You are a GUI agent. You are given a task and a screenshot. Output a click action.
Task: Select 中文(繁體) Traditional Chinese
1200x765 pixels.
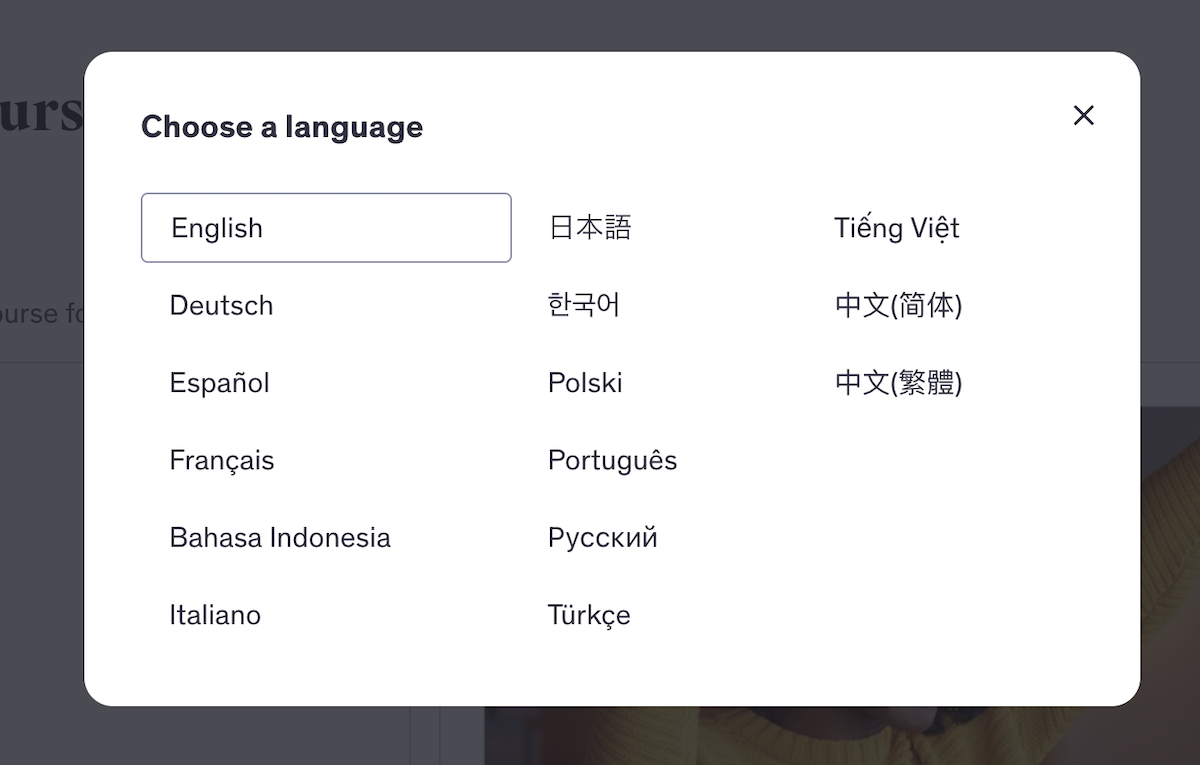tap(898, 383)
